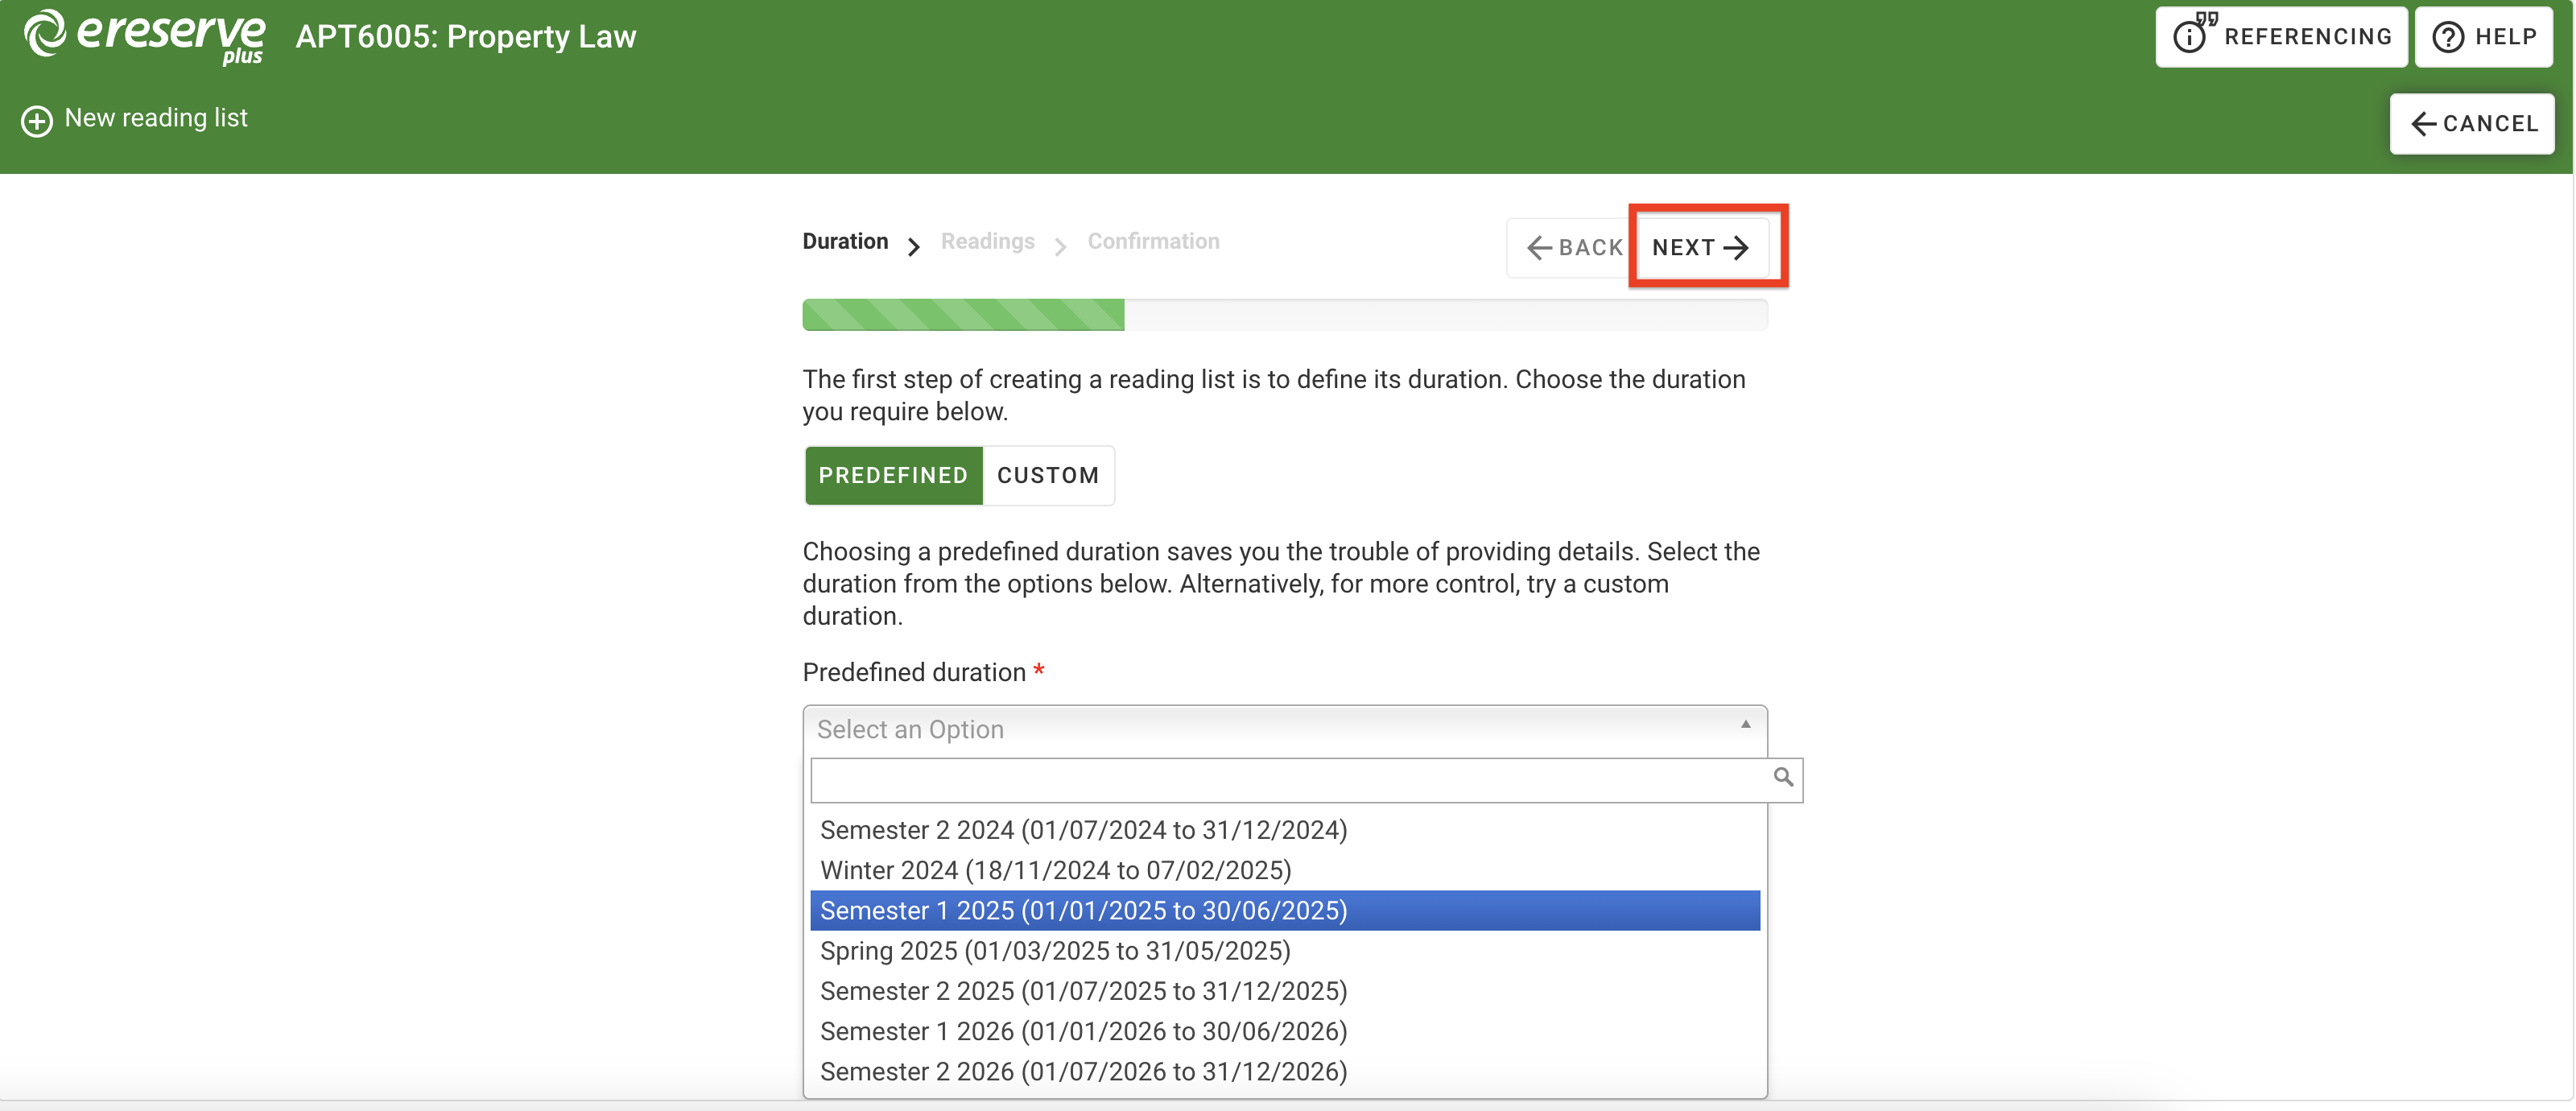Viewport: 2576px width, 1111px height.
Task: Click the Cancel left arrow icon
Action: click(2423, 124)
